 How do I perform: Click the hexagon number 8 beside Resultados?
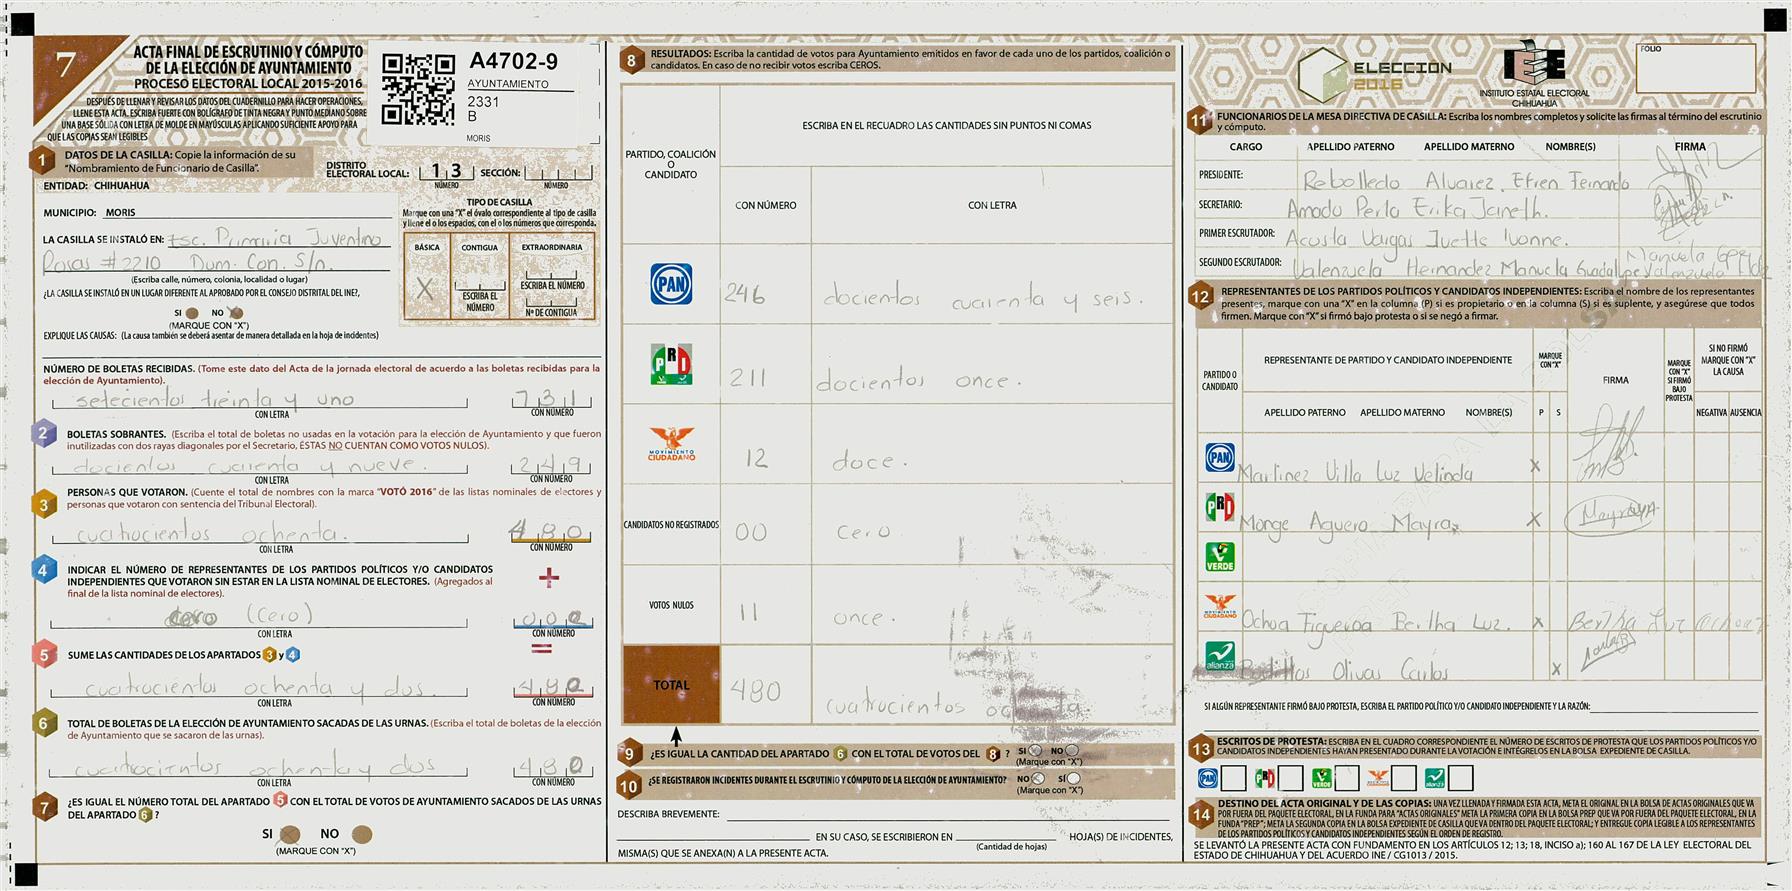click(631, 60)
